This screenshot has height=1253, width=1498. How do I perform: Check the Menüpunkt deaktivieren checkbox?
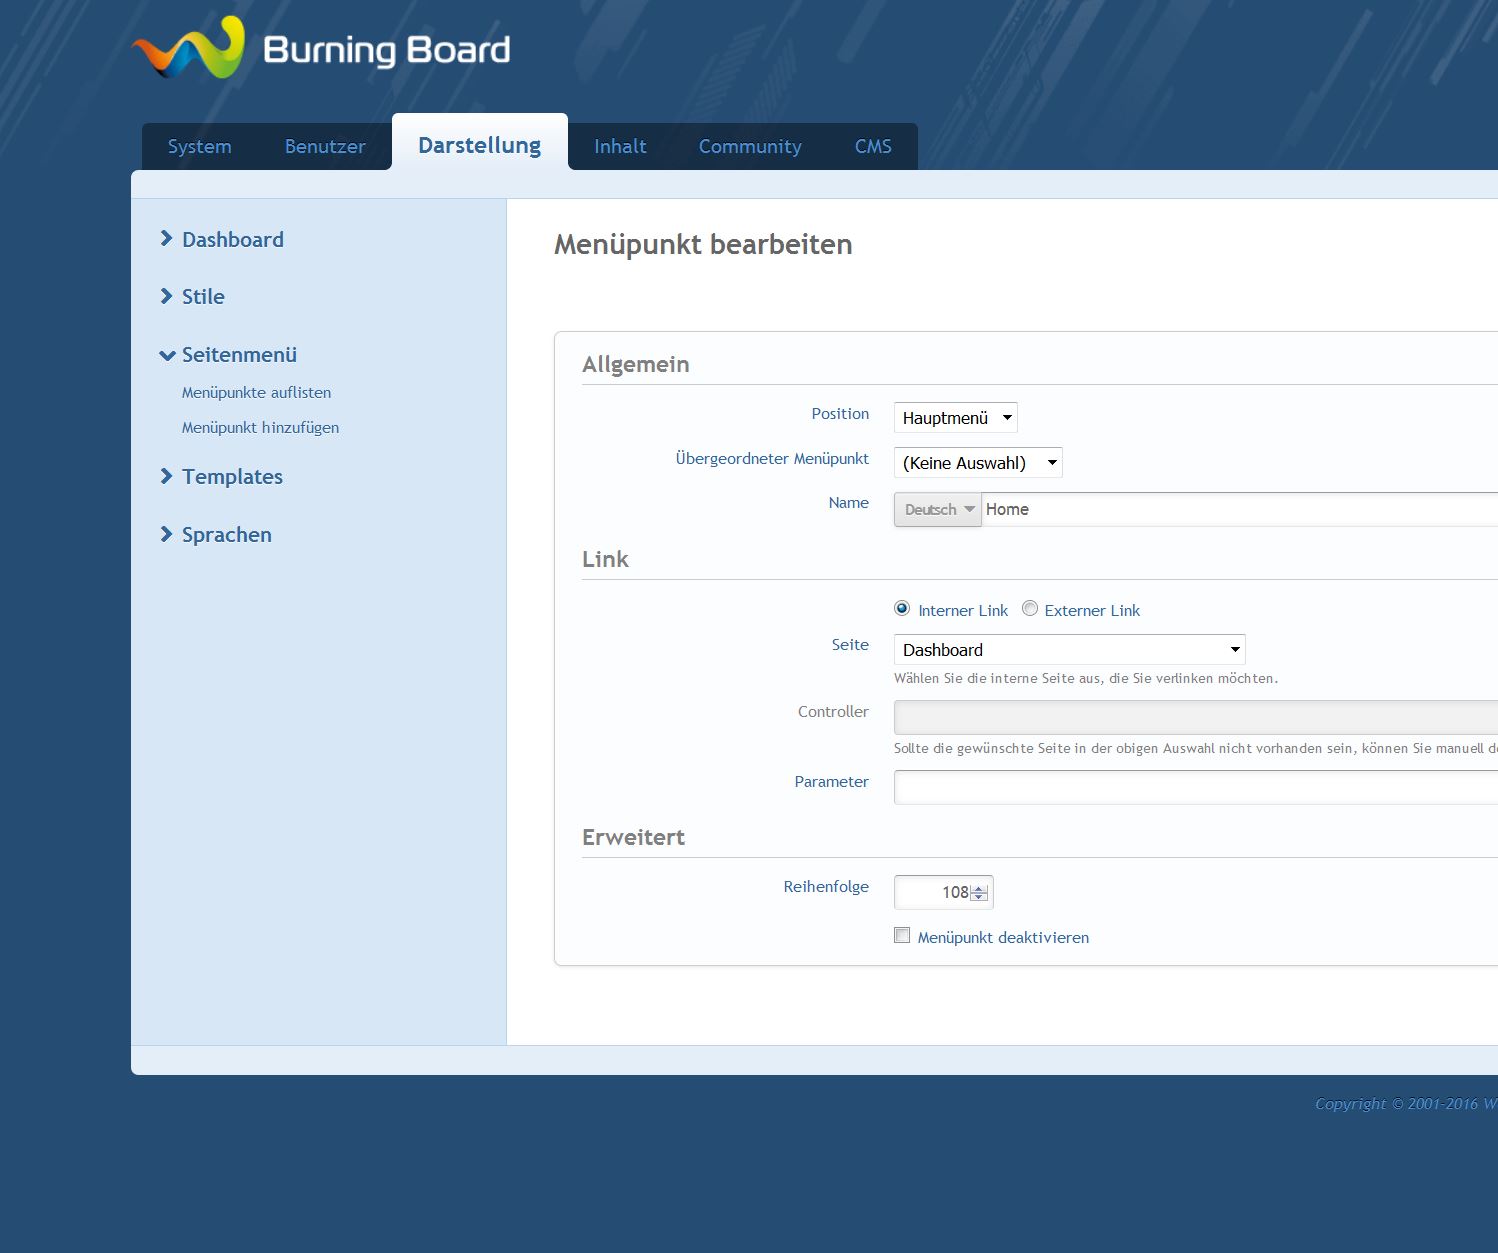902,936
